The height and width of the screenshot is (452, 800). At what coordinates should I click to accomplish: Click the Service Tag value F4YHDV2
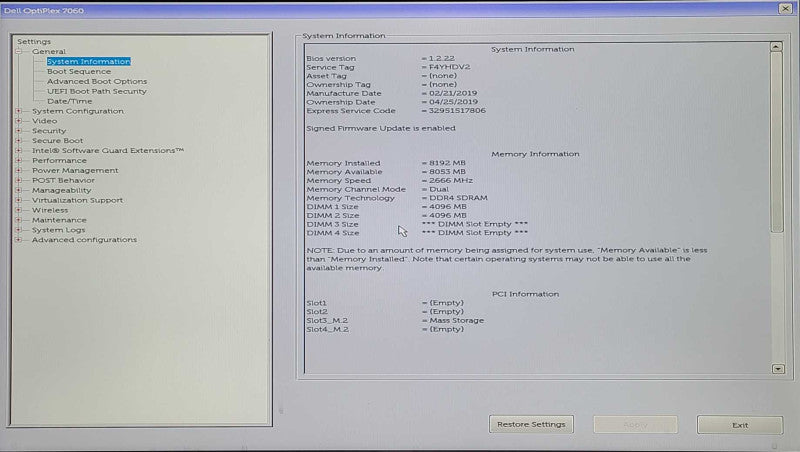coord(449,67)
